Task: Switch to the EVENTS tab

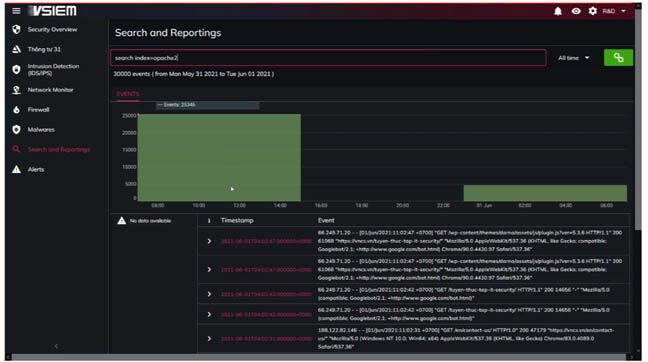Action: pos(128,94)
